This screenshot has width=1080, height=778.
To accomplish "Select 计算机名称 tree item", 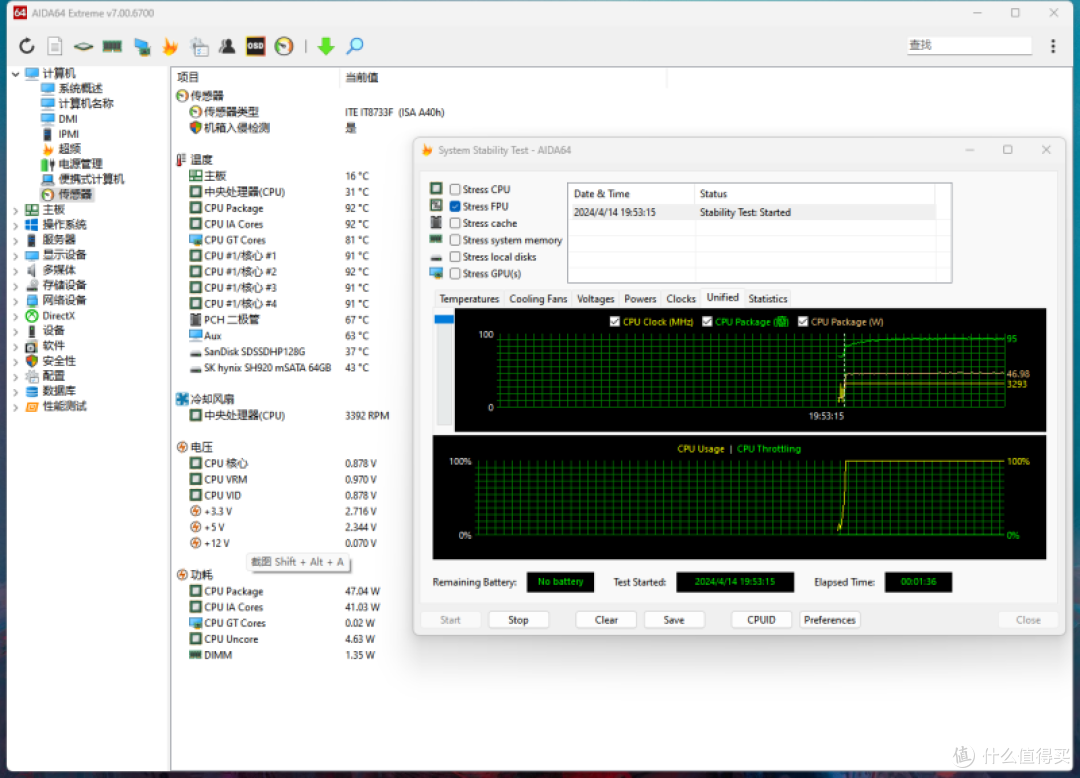I will click(x=85, y=103).
